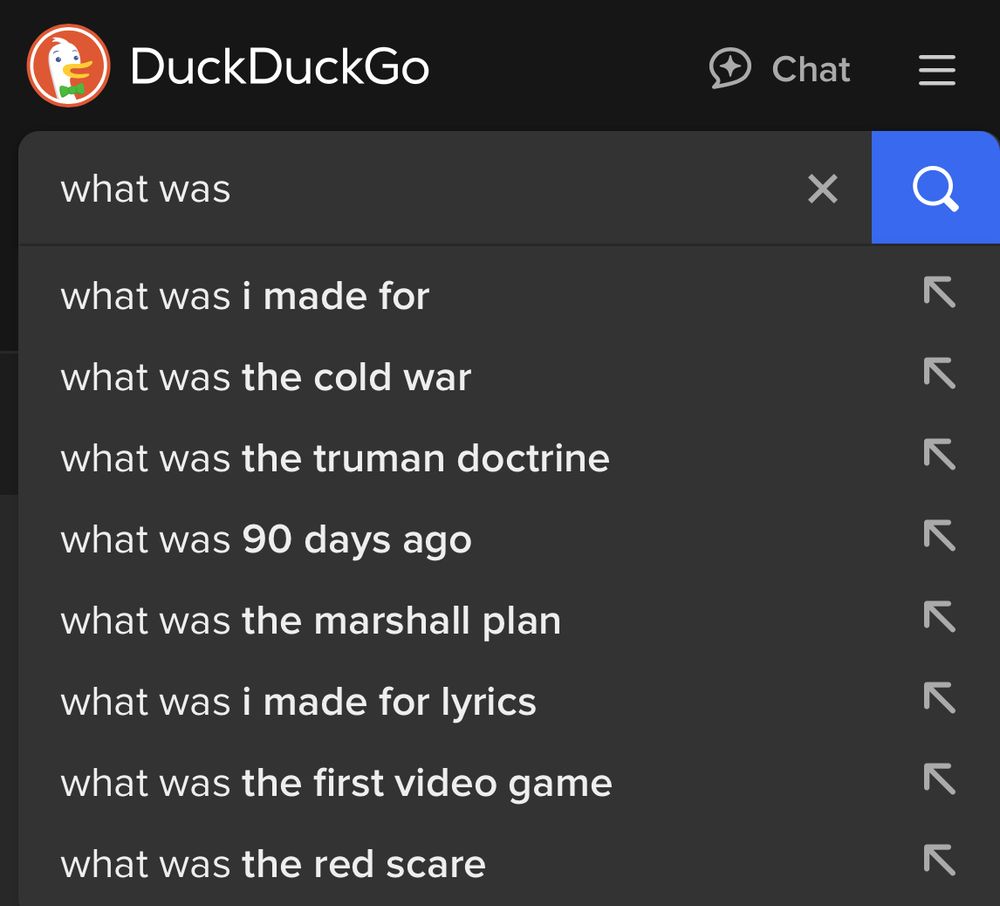Clear the search field with the X
Screen dimensions: 1000x906
(x=822, y=189)
